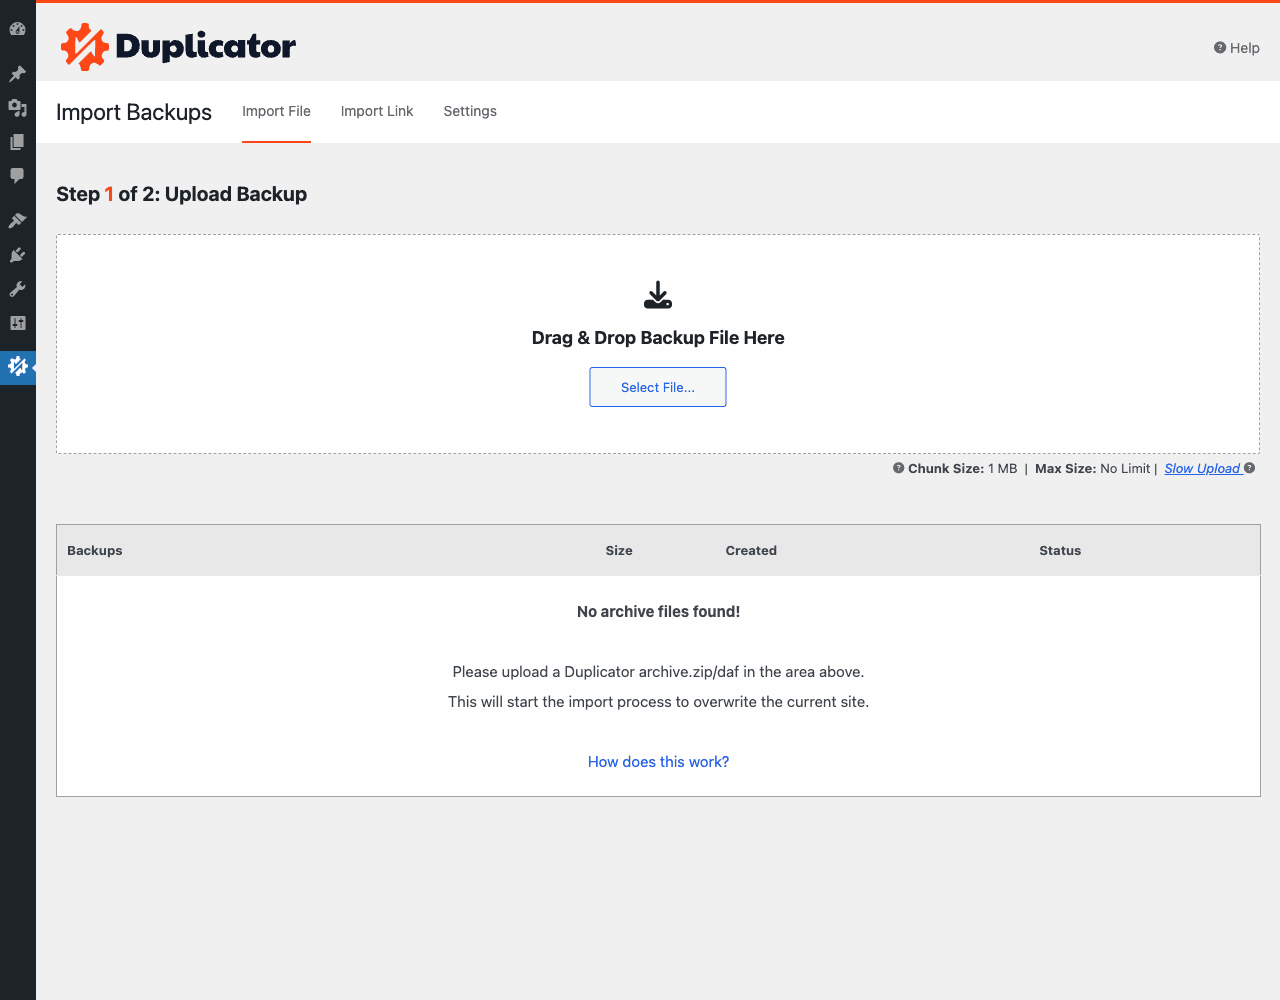The height and width of the screenshot is (1000, 1280).
Task: Switch to the Import File tab
Action: [276, 112]
